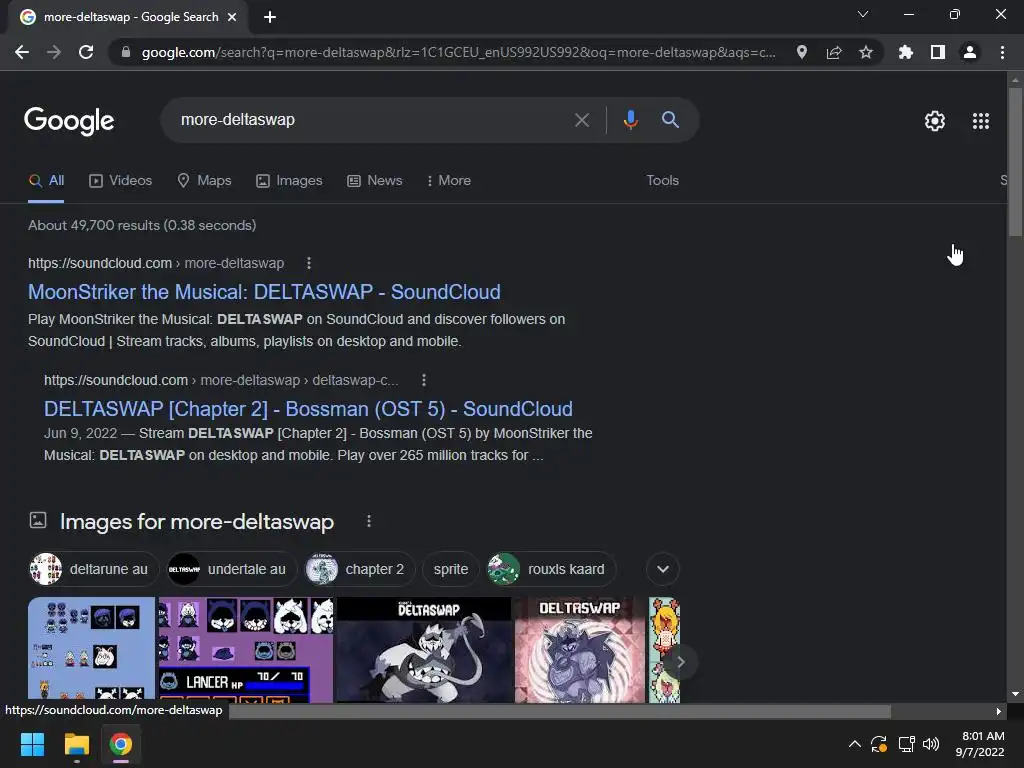Open the pink DELTASWAP artwork thumbnail
1024x768 pixels.
[580, 650]
